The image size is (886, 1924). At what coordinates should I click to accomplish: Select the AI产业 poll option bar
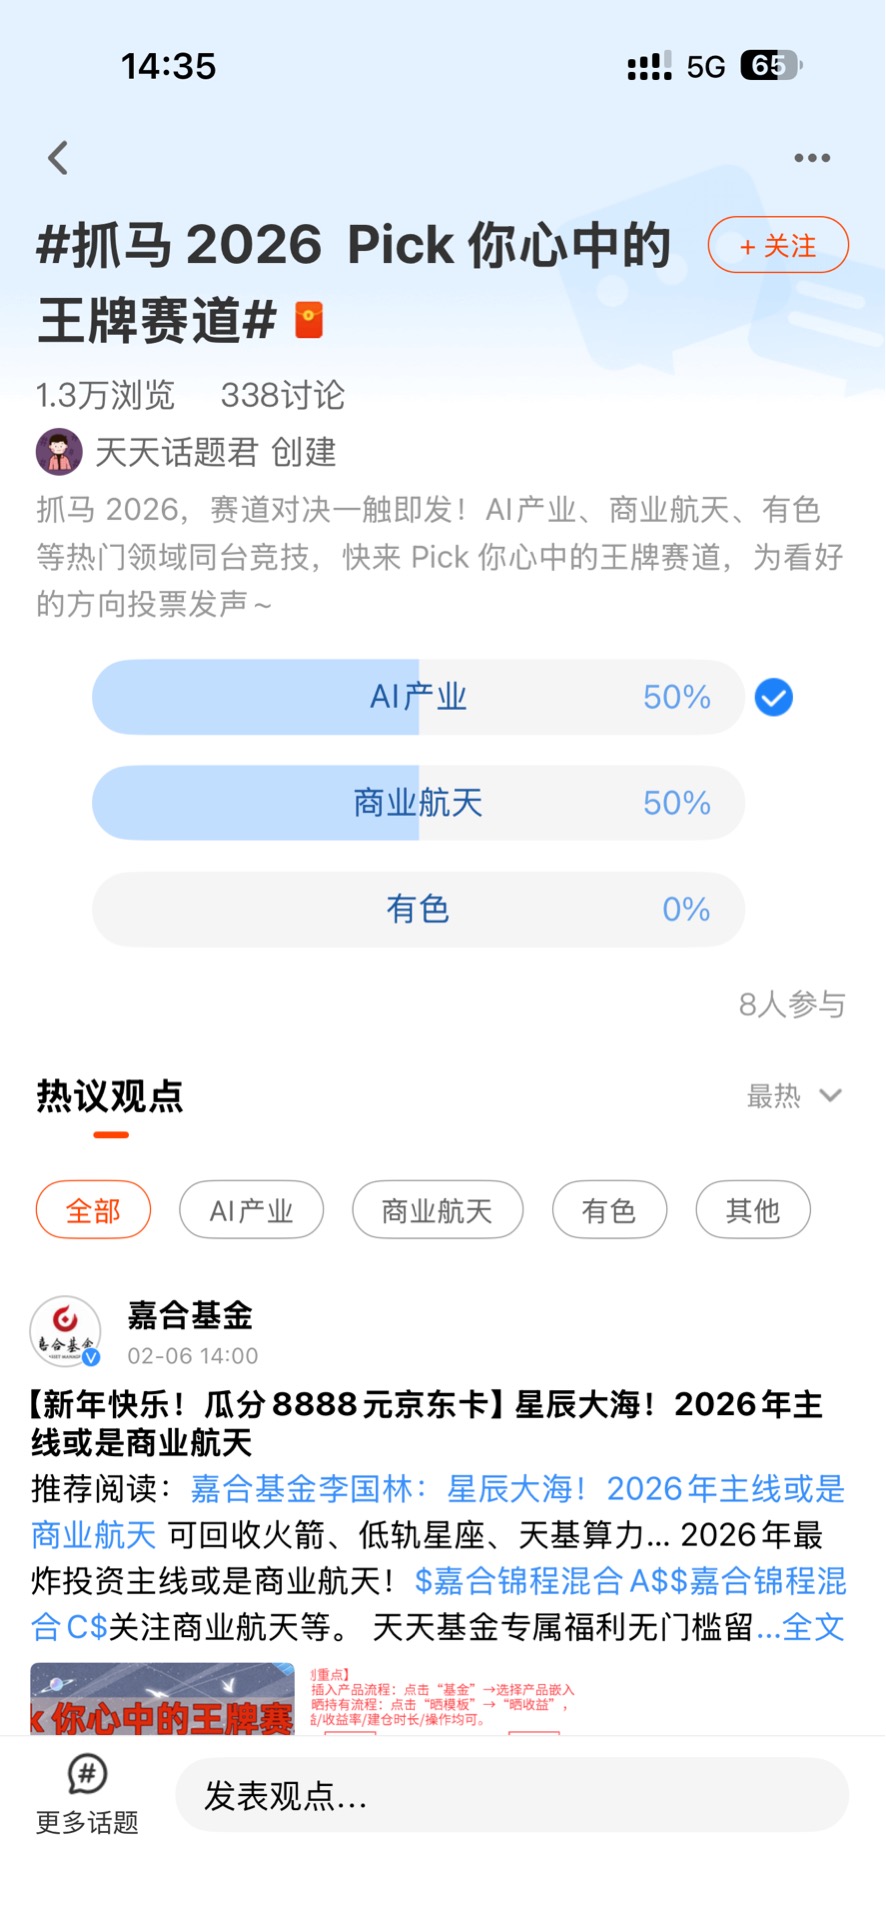(x=418, y=697)
